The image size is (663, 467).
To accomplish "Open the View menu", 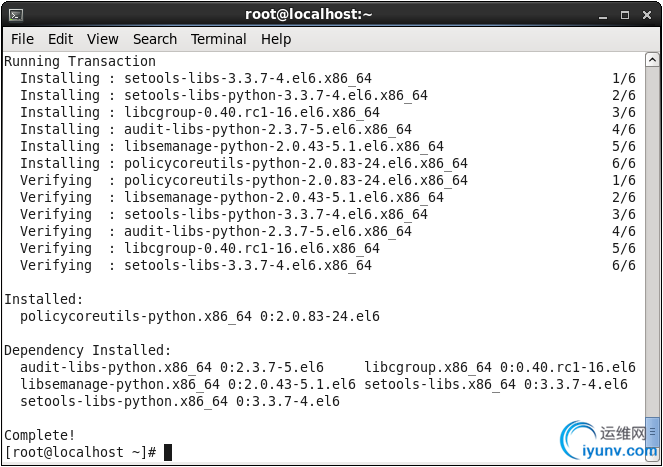I will [x=103, y=39].
